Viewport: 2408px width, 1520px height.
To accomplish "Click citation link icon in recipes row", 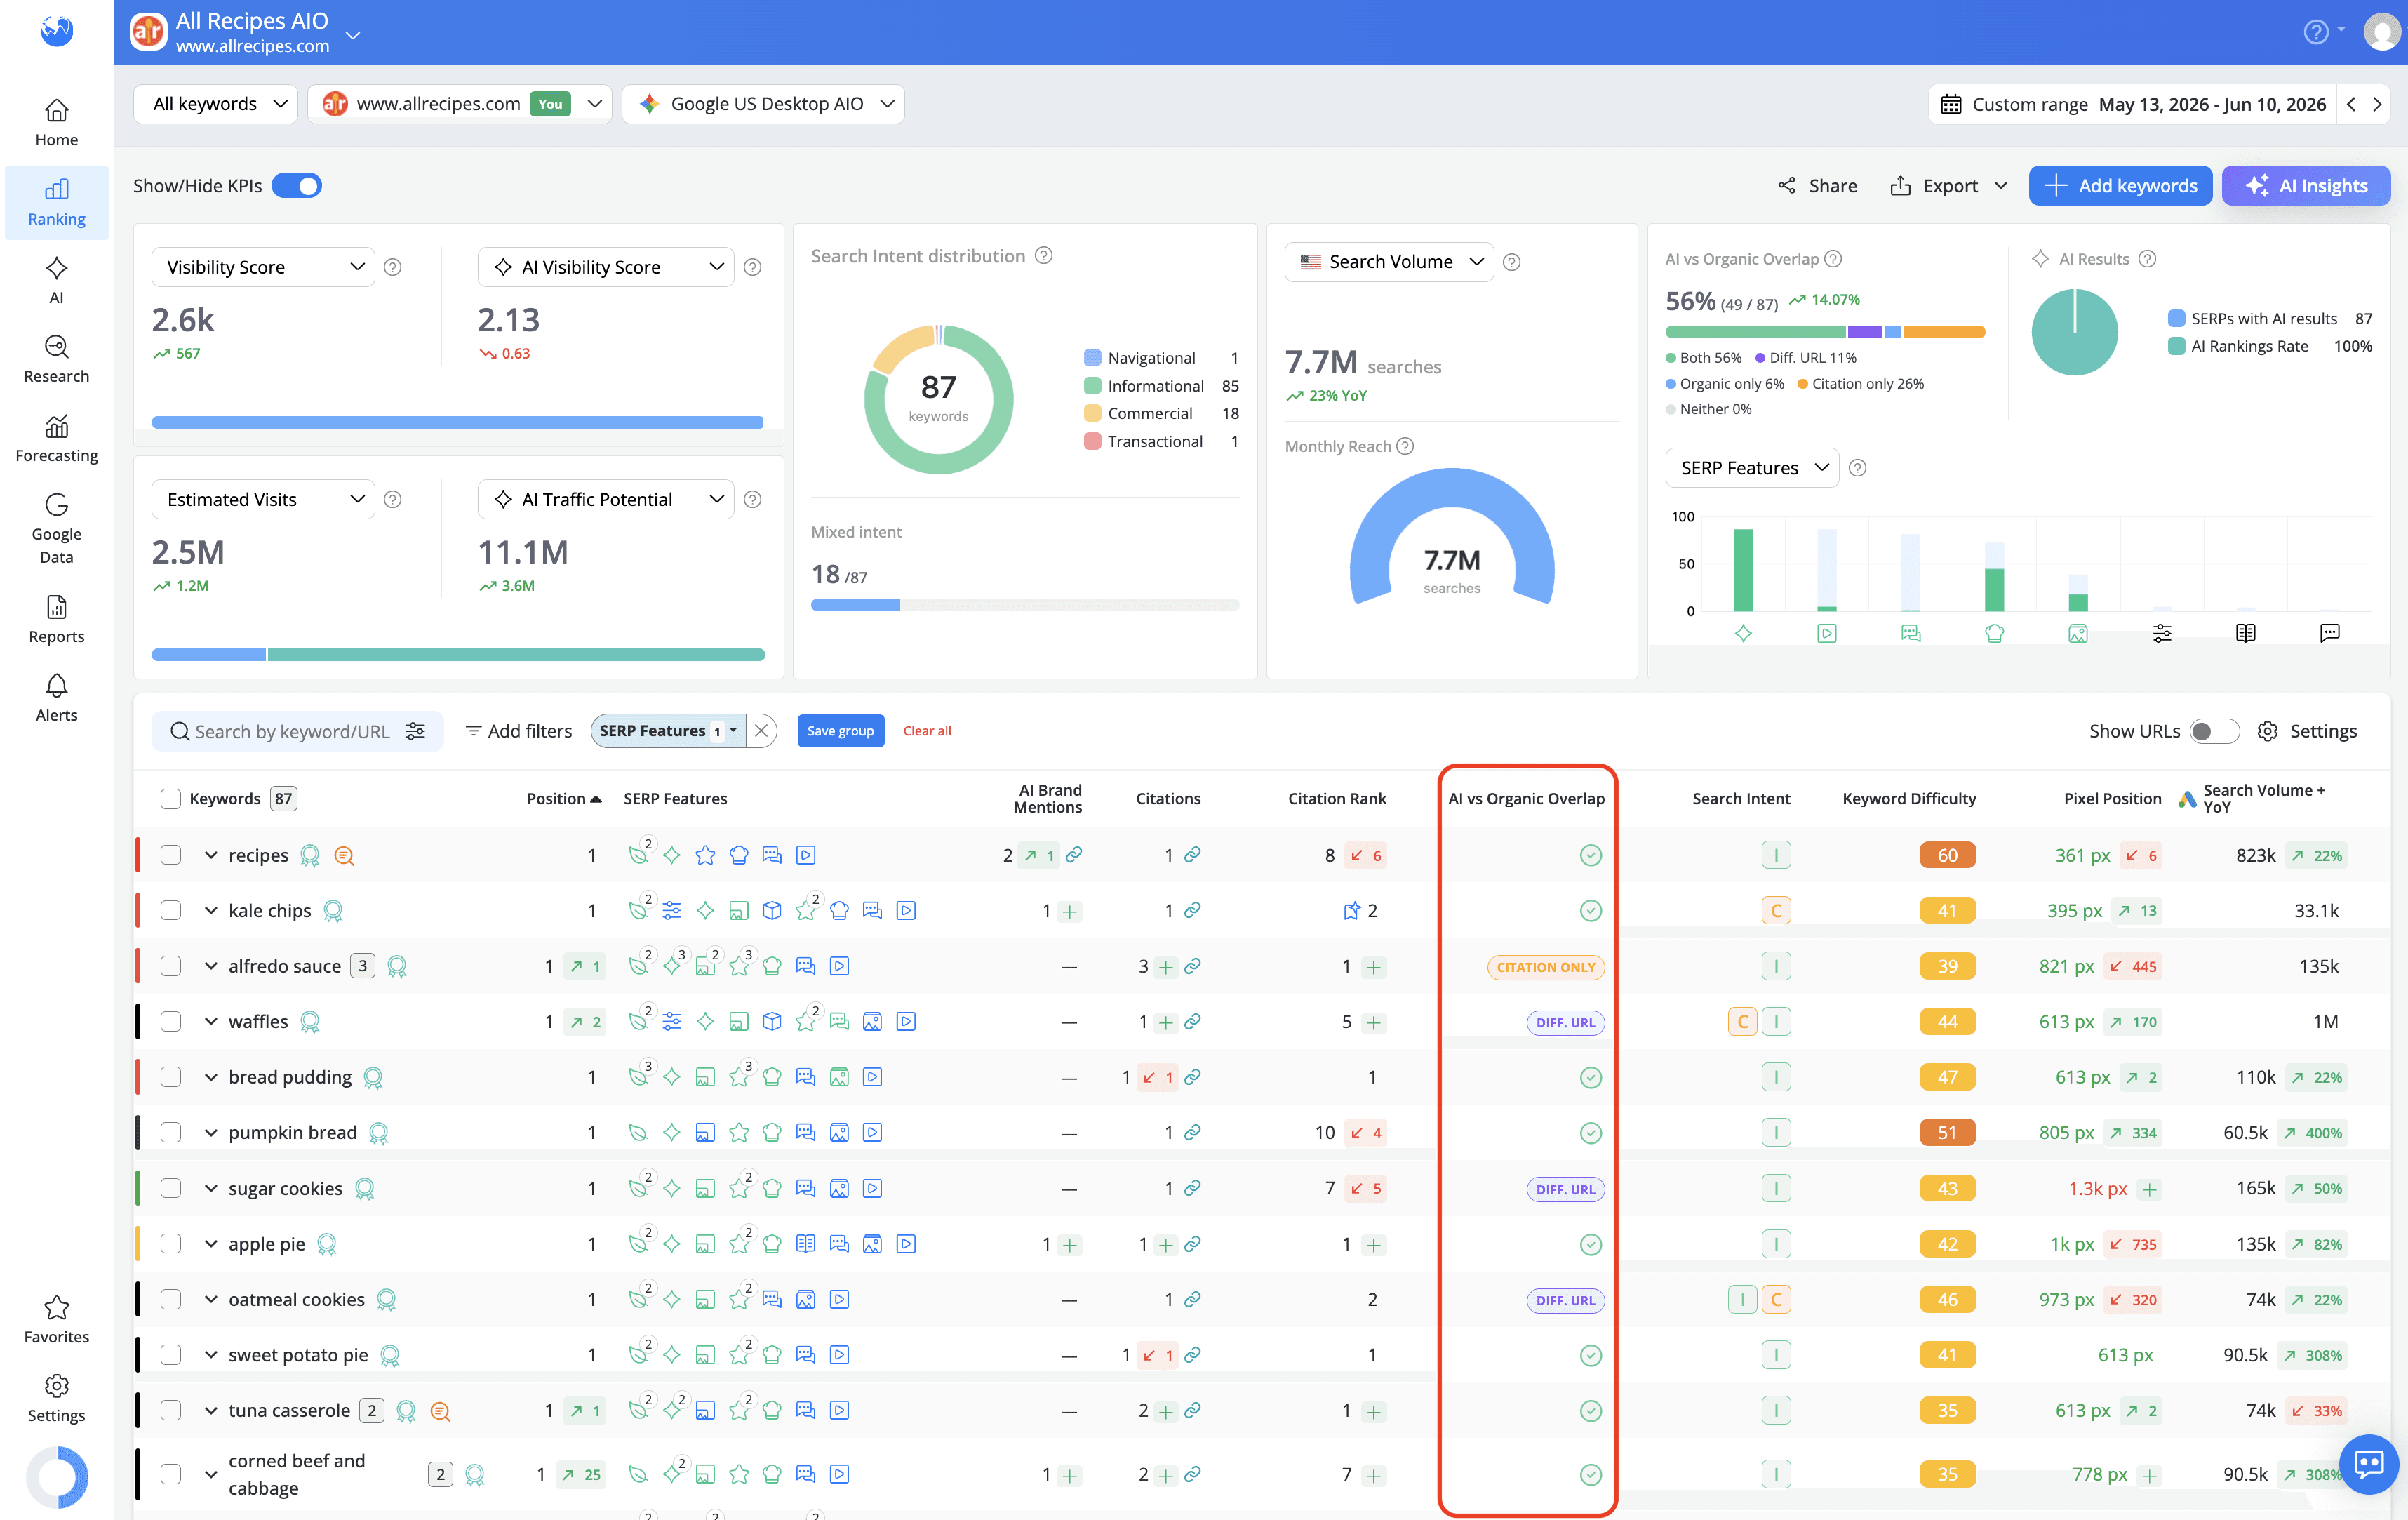I will pyautogui.click(x=1192, y=855).
